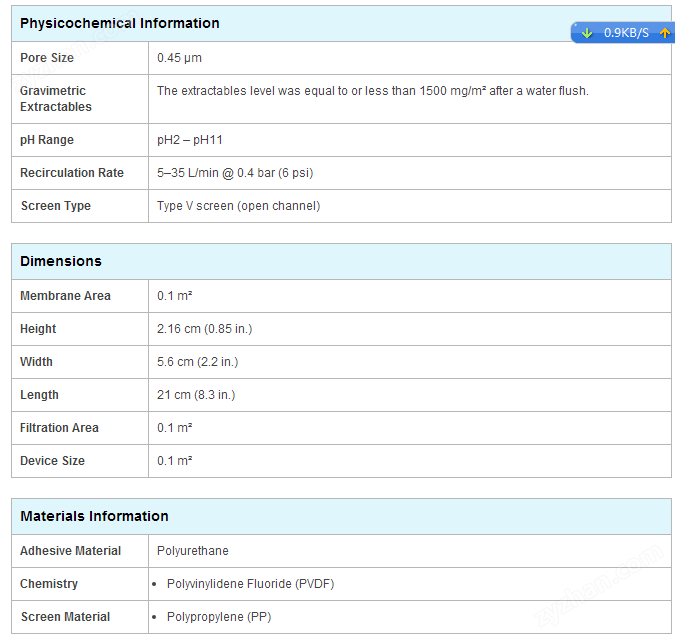Viewport: 675px width, 638px height.
Task: Click the extractables level description text
Action: (372, 91)
